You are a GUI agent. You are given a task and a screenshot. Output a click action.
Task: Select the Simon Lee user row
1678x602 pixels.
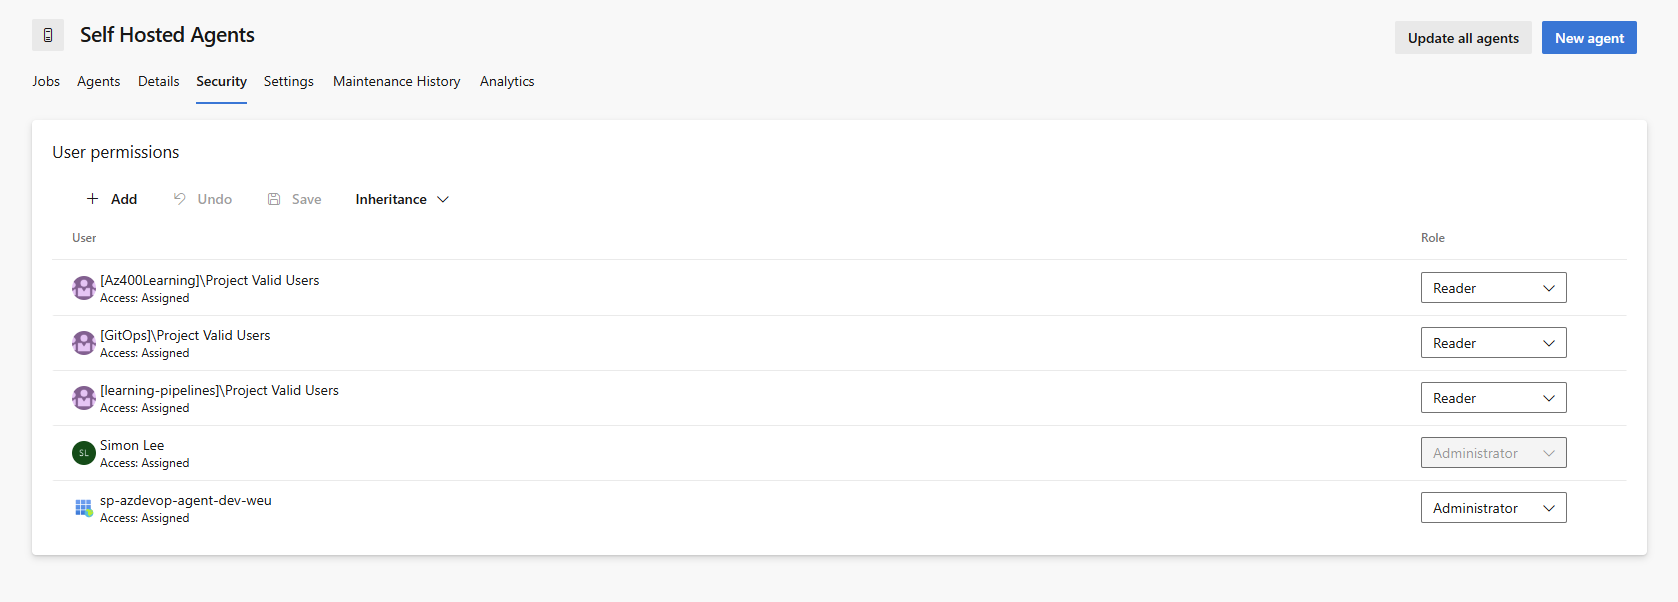point(839,453)
